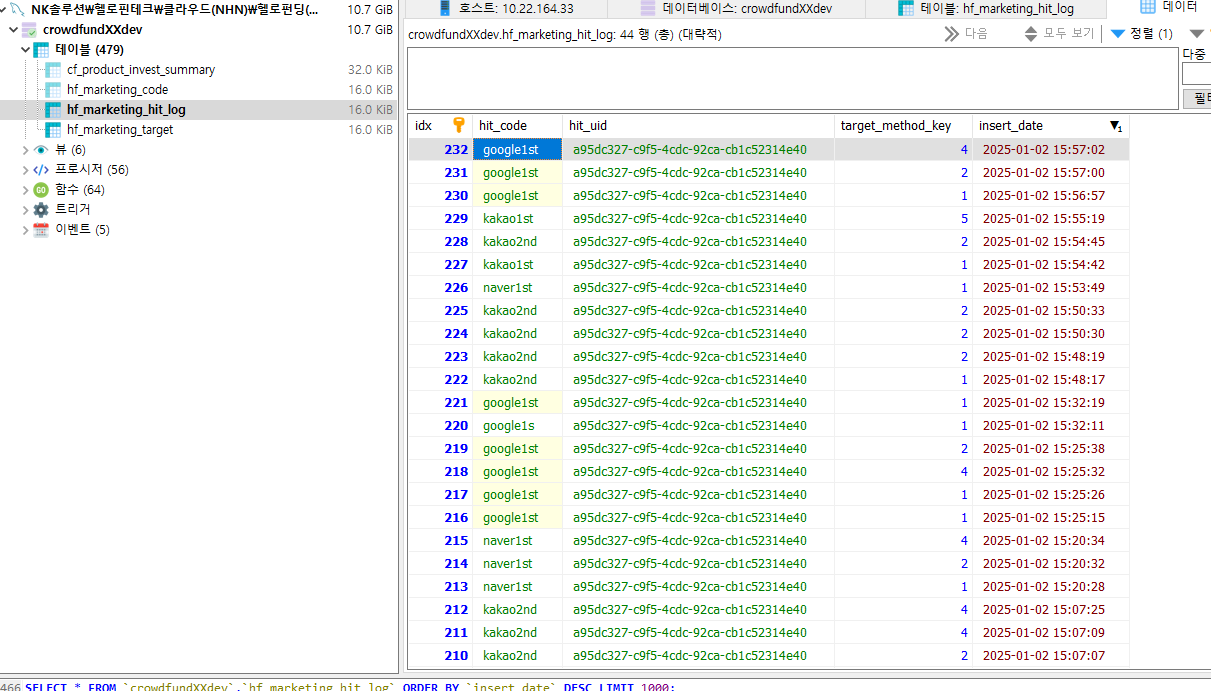Select naver1st cell in row 215
Image resolution: width=1211 pixels, height=691 pixels.
(x=517, y=541)
